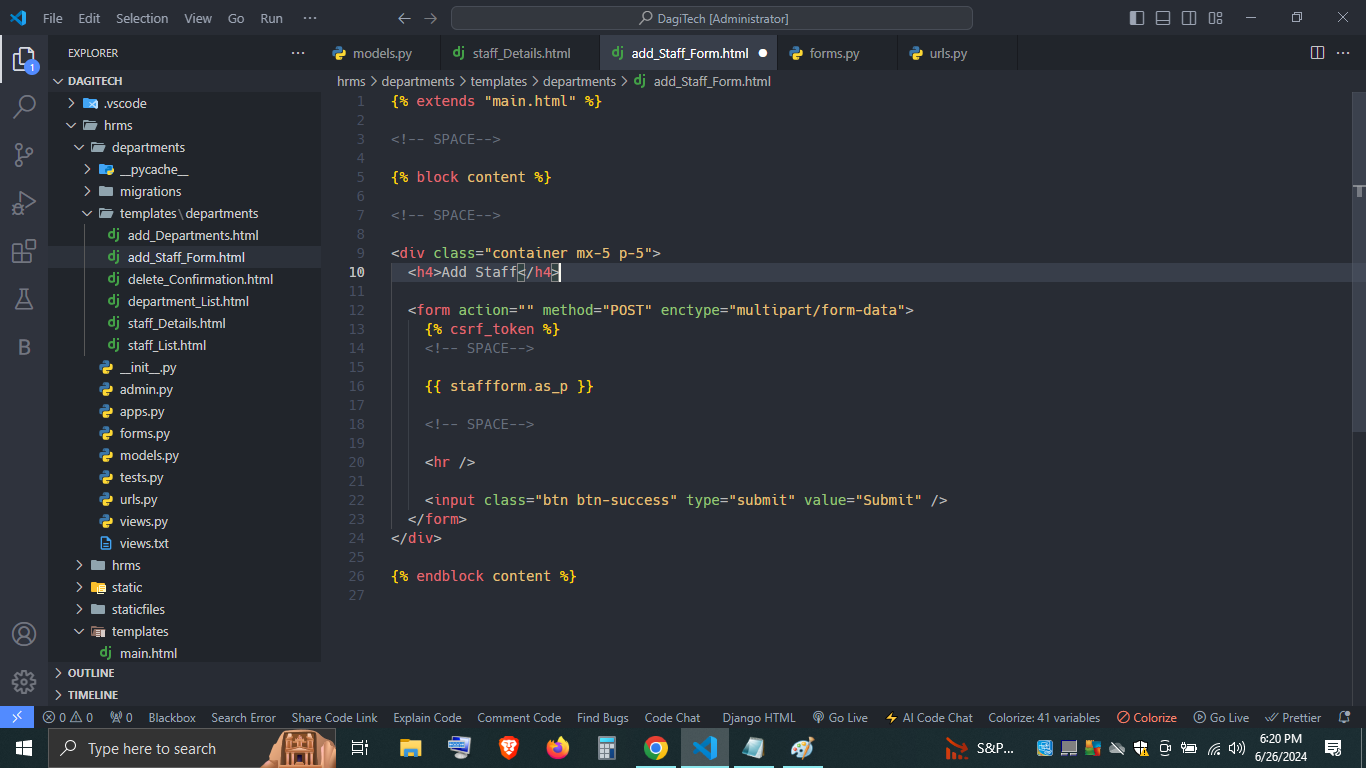This screenshot has height=768, width=1366.
Task: Open Source Control view
Action: 24,154
